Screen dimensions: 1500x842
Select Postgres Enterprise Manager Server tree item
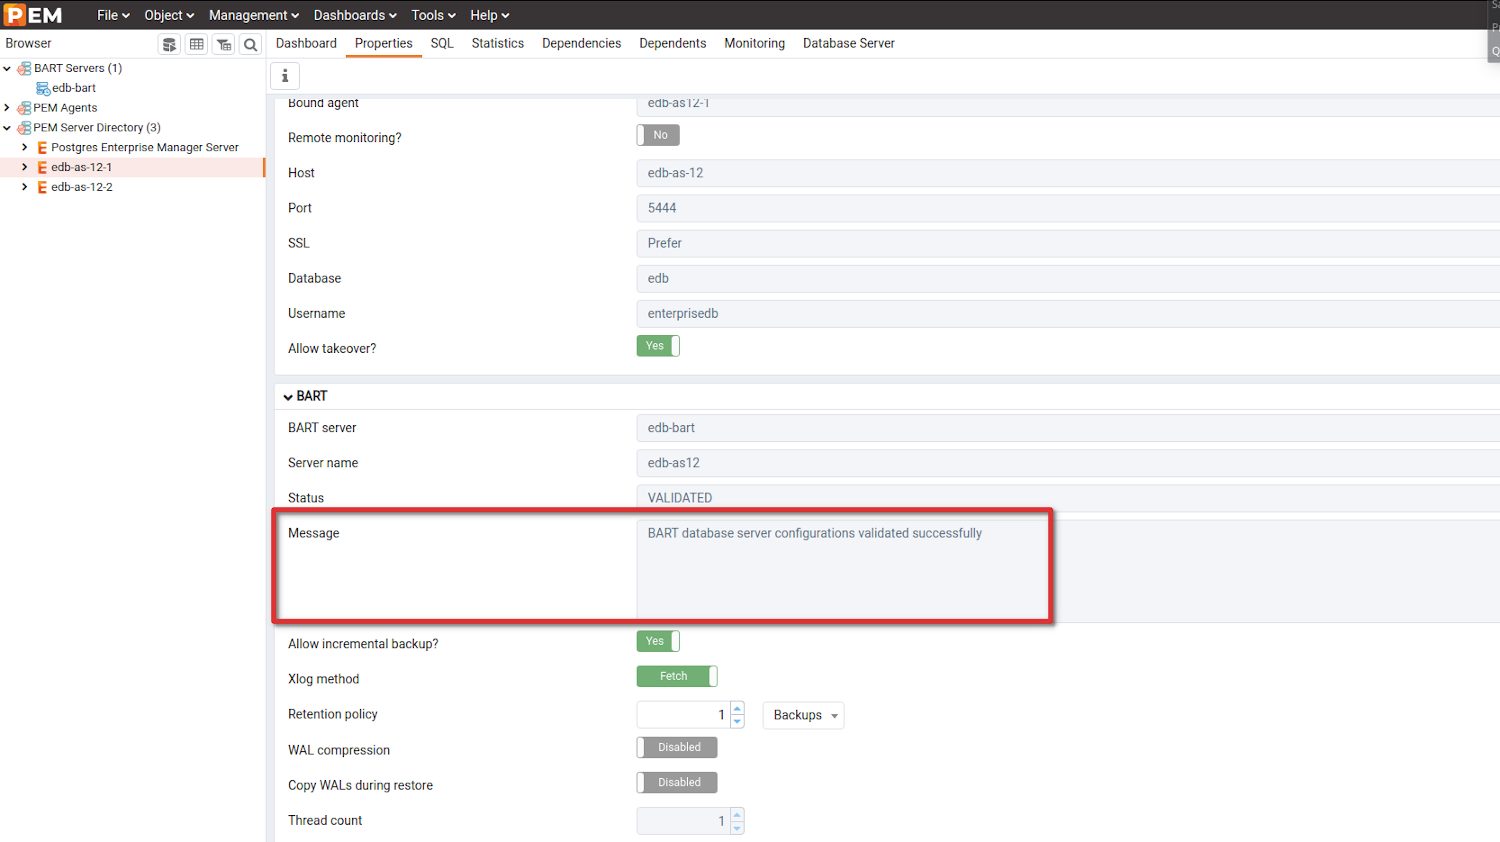[145, 148]
